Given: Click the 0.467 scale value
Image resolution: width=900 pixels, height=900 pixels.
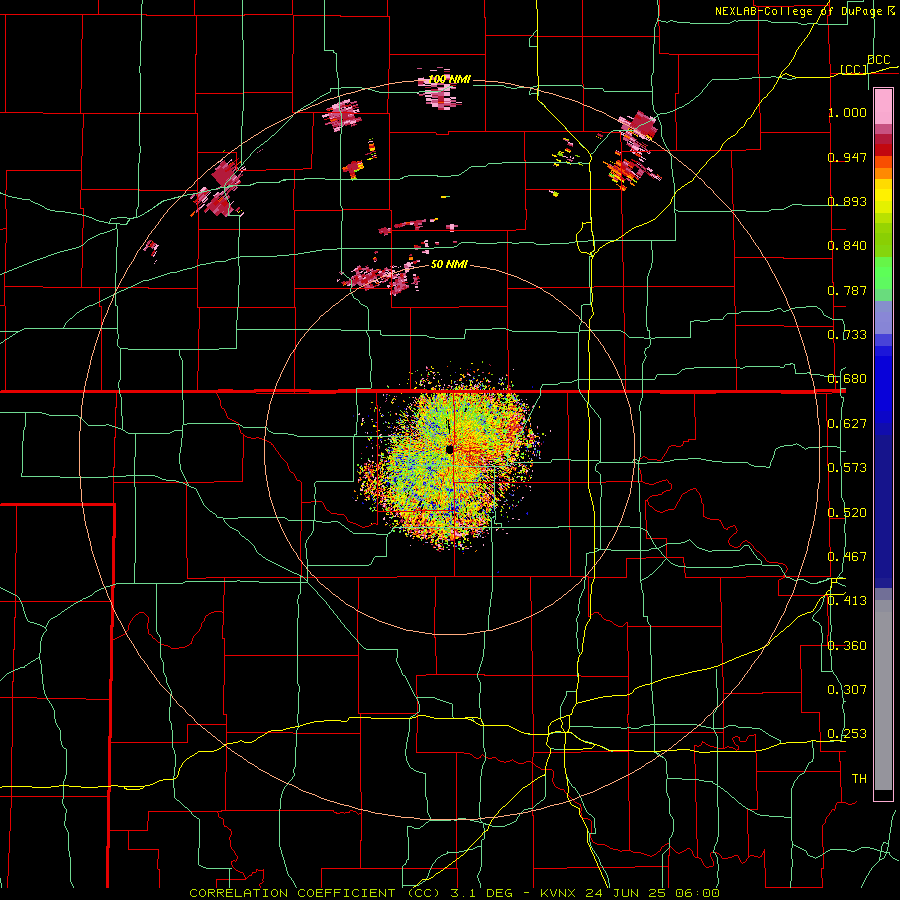Looking at the screenshot, I should click(x=847, y=557).
